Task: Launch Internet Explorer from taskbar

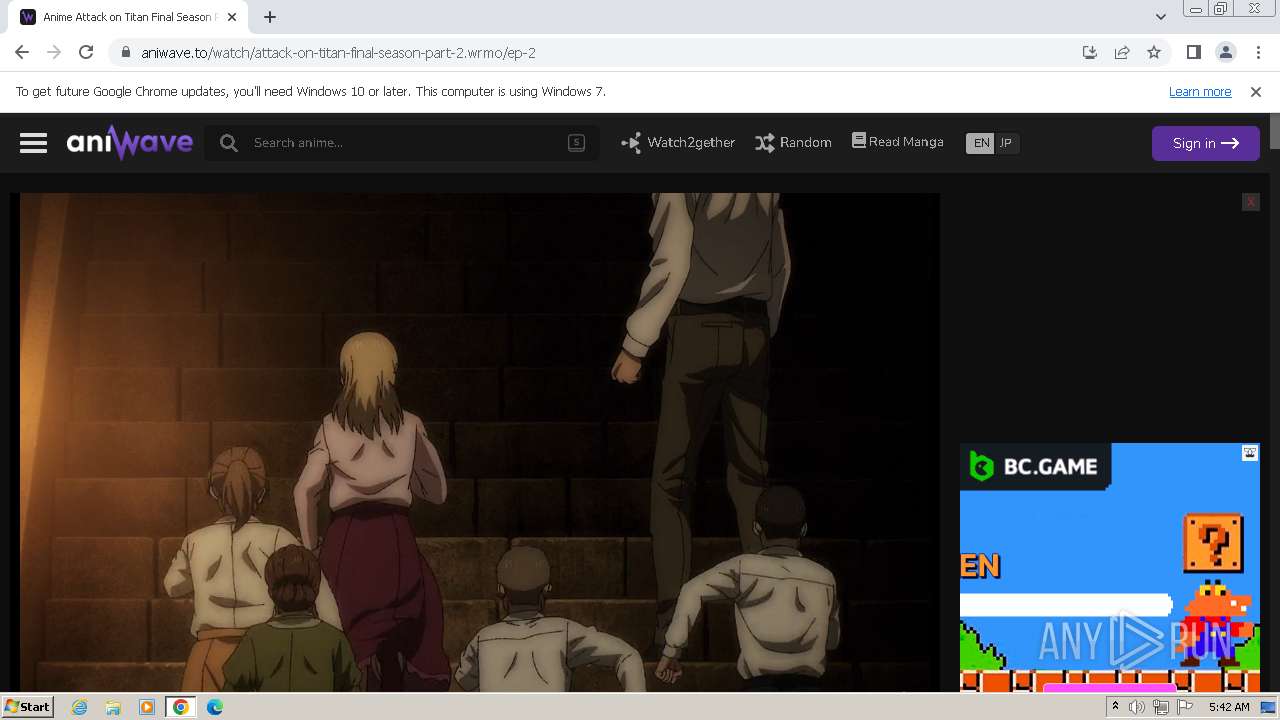Action: (x=80, y=707)
